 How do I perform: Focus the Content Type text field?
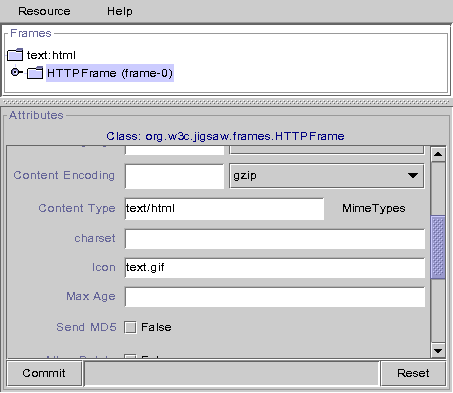click(224, 209)
